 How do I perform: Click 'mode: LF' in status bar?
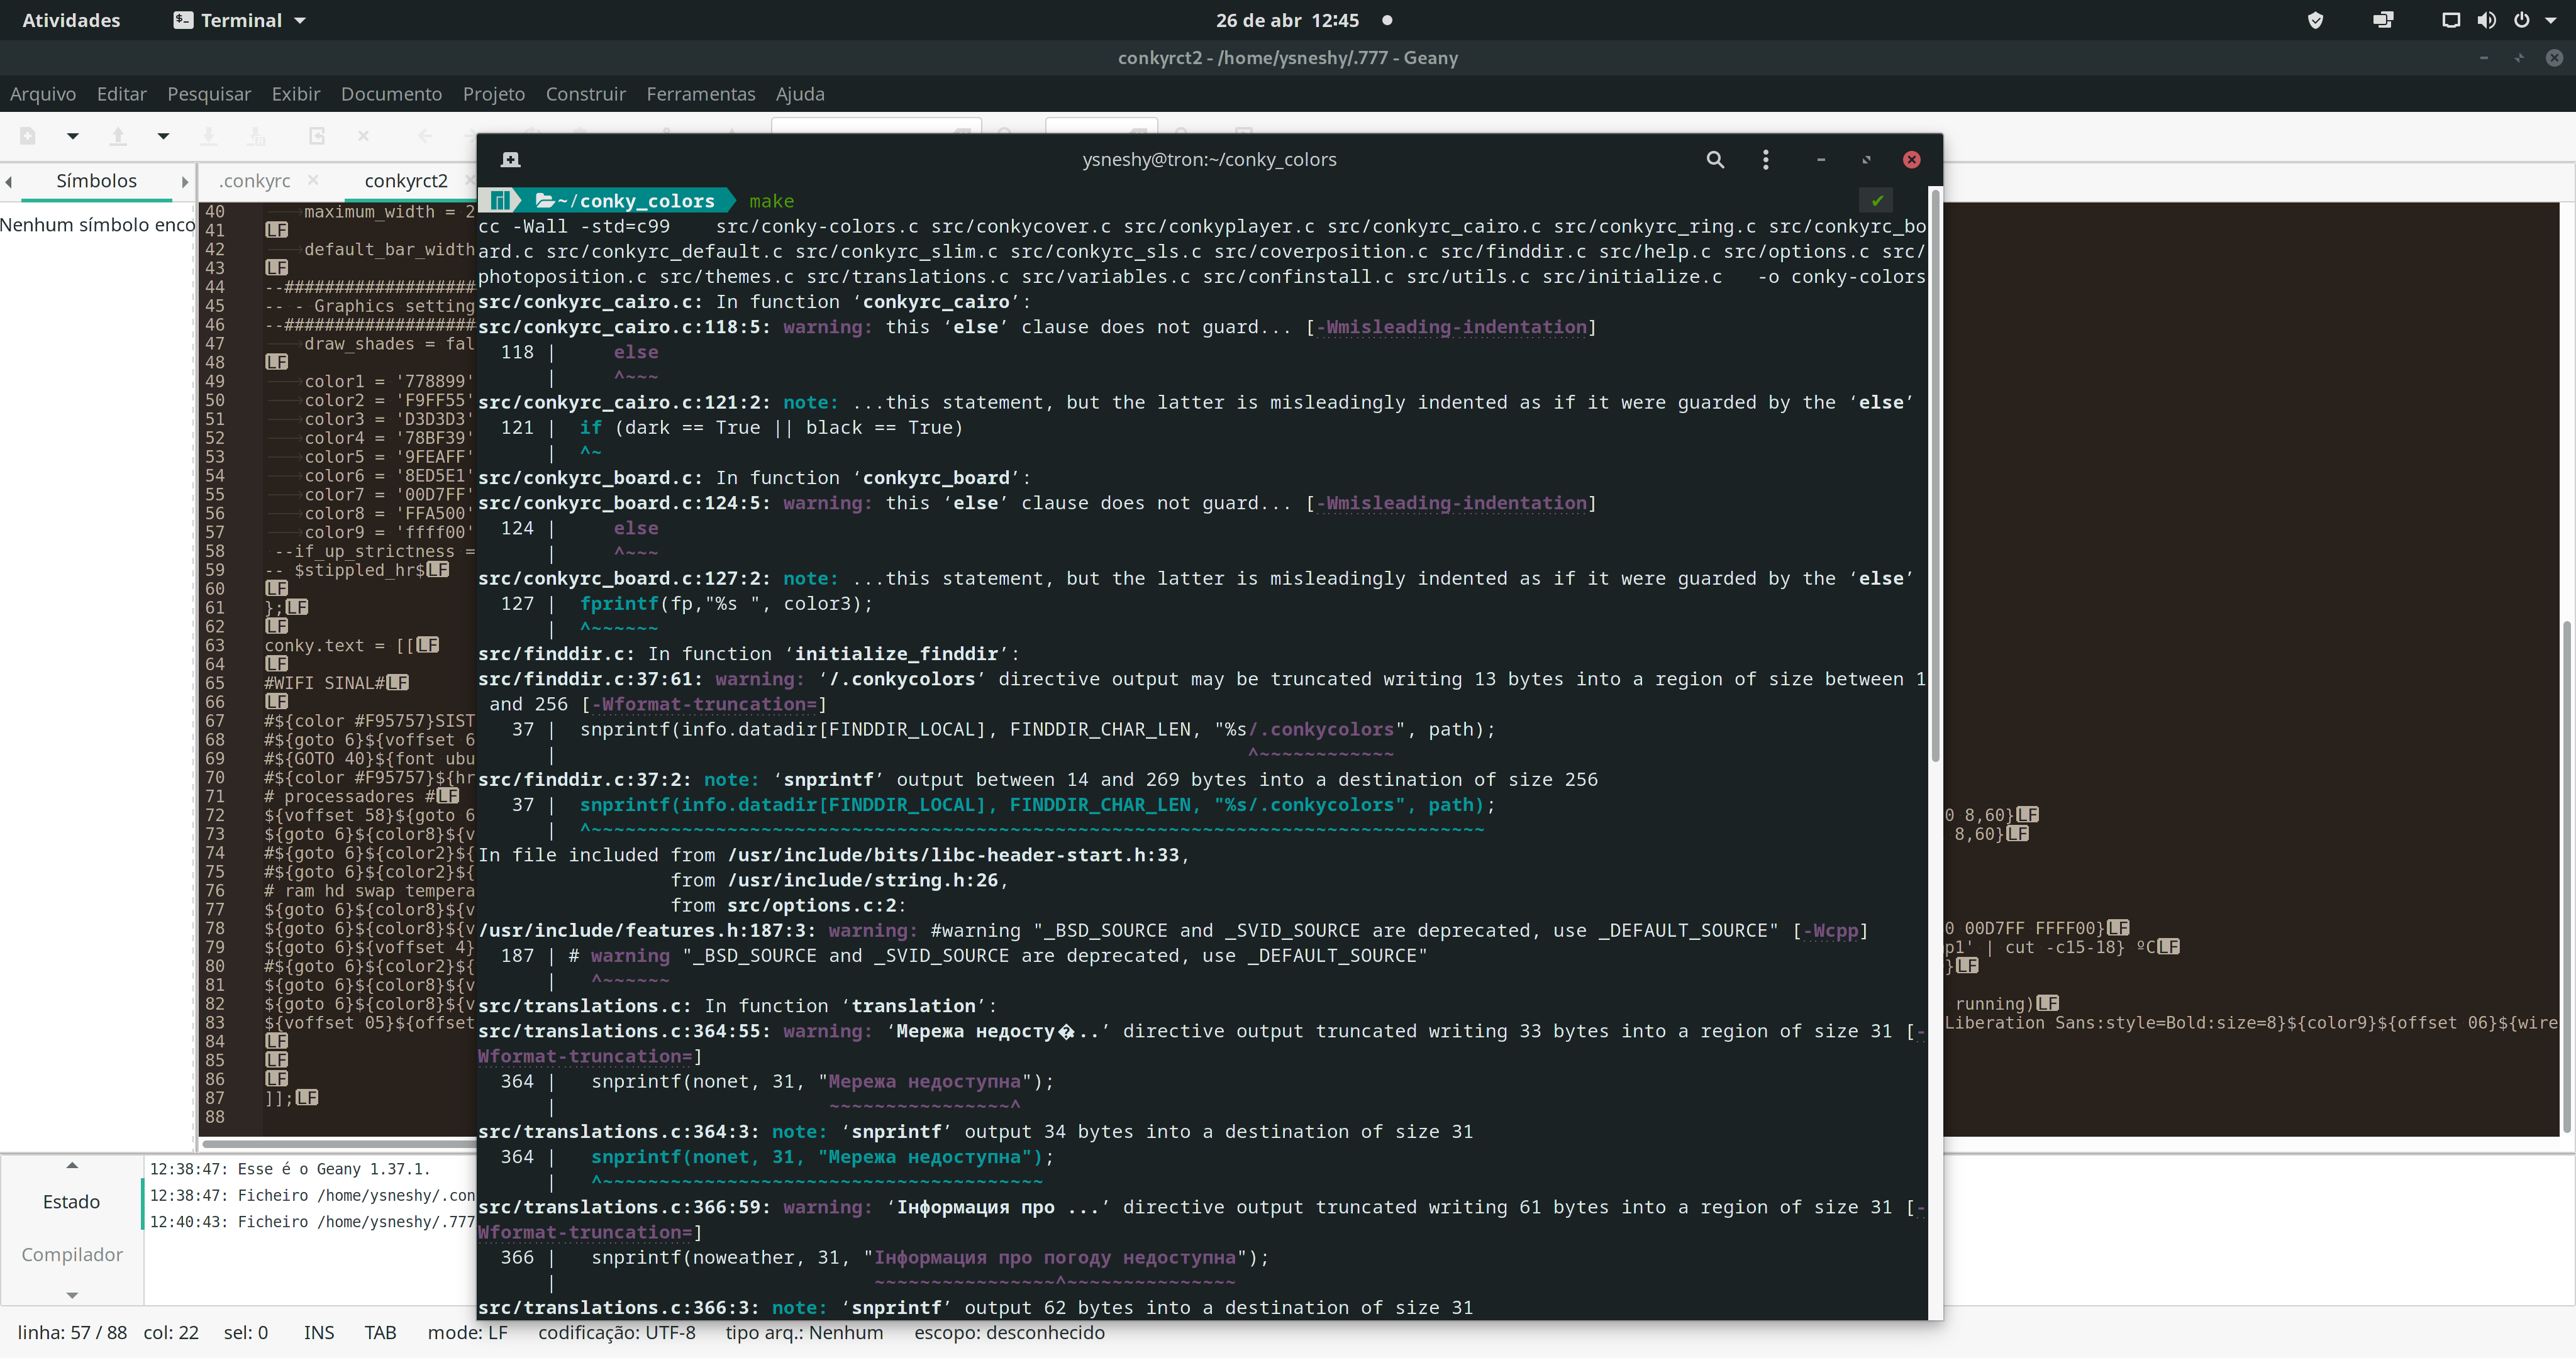point(467,1333)
